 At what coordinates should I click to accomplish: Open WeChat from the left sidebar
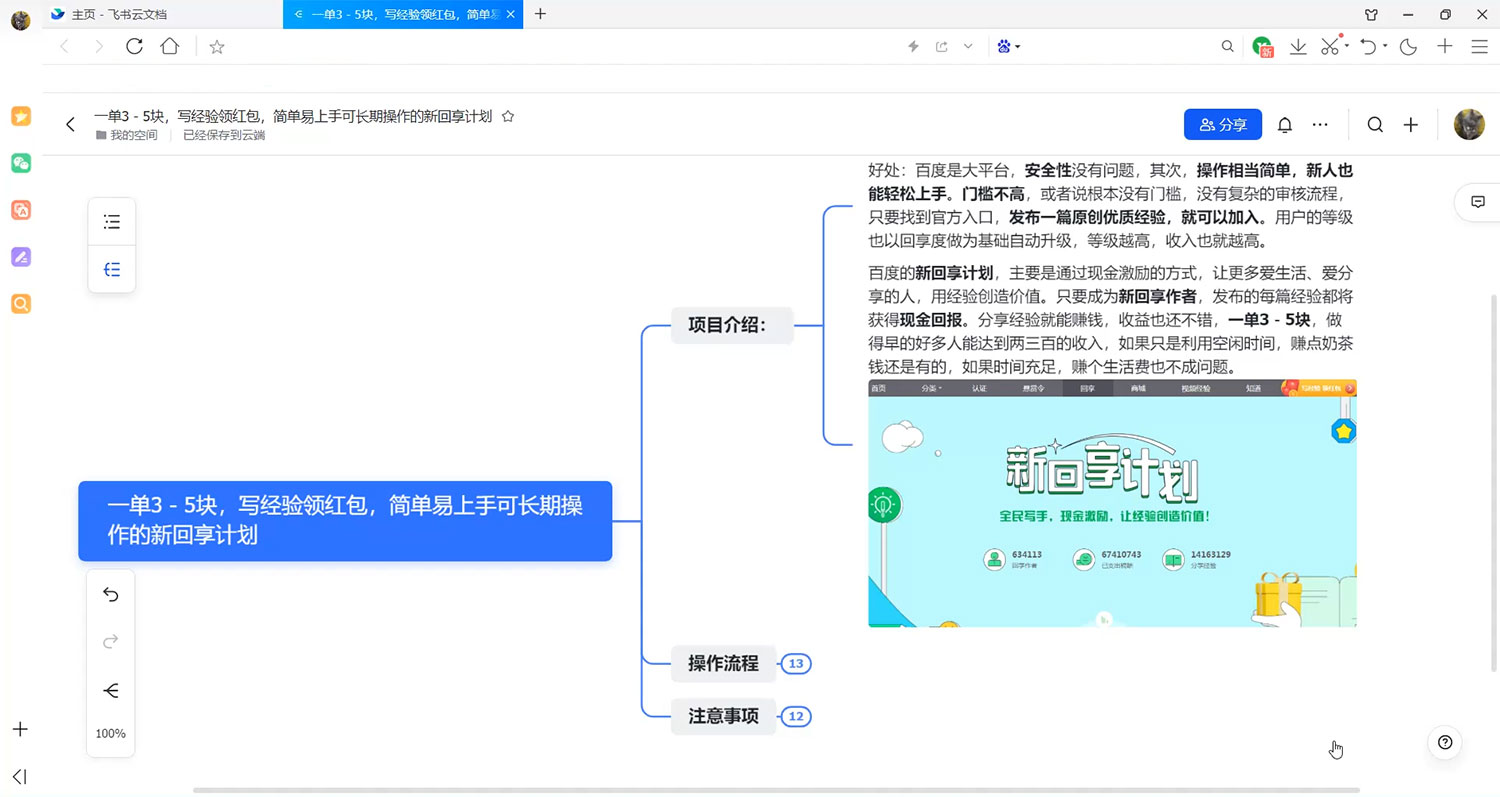21,163
